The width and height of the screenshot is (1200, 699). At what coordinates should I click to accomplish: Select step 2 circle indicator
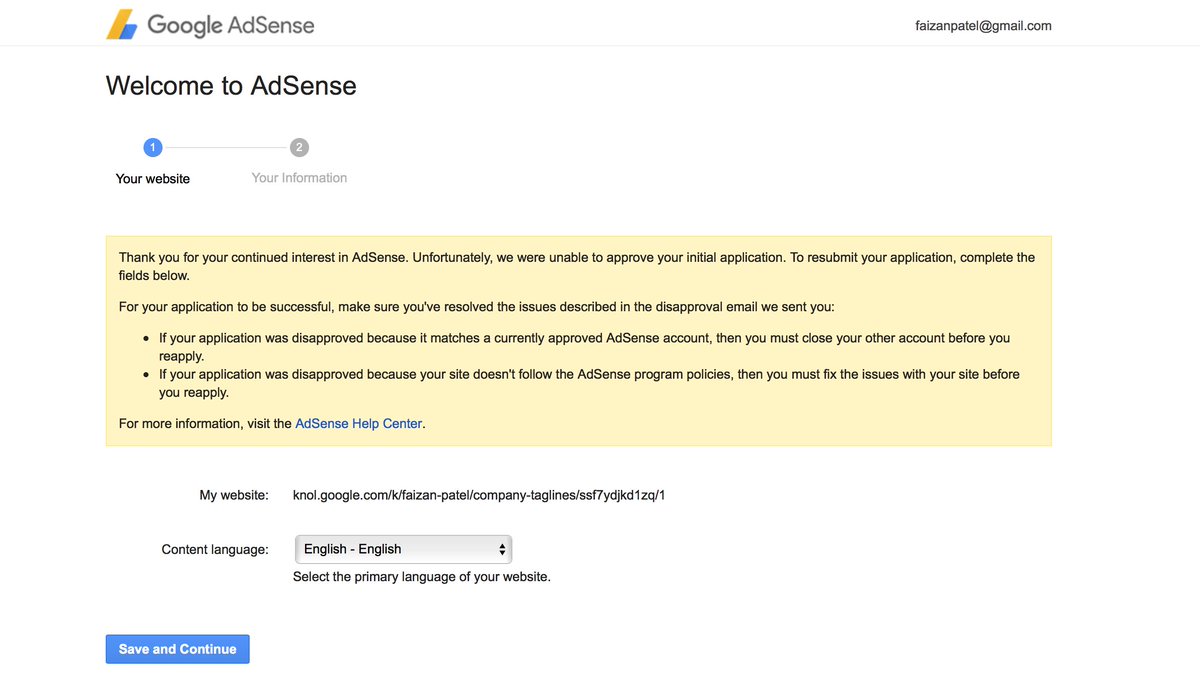pos(299,148)
